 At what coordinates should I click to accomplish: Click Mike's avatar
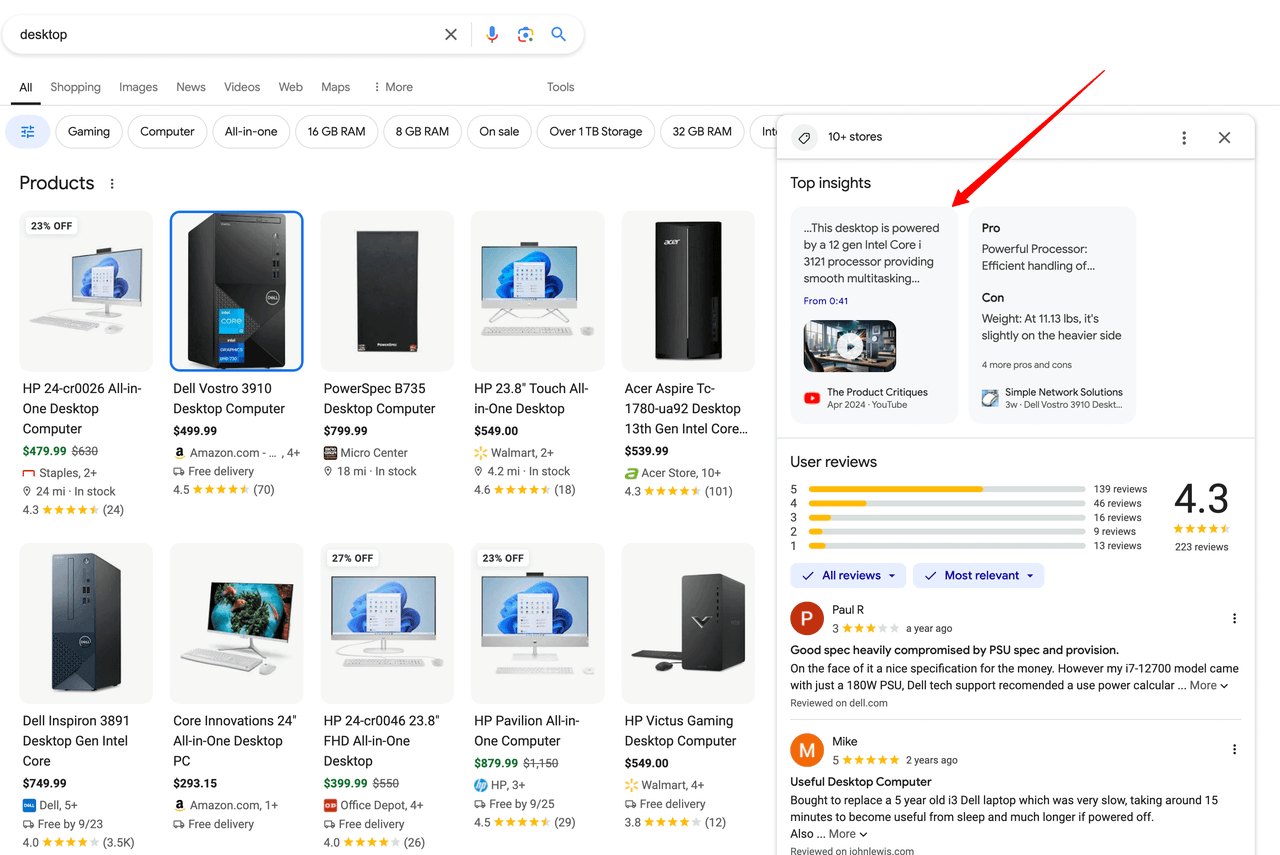pos(807,750)
